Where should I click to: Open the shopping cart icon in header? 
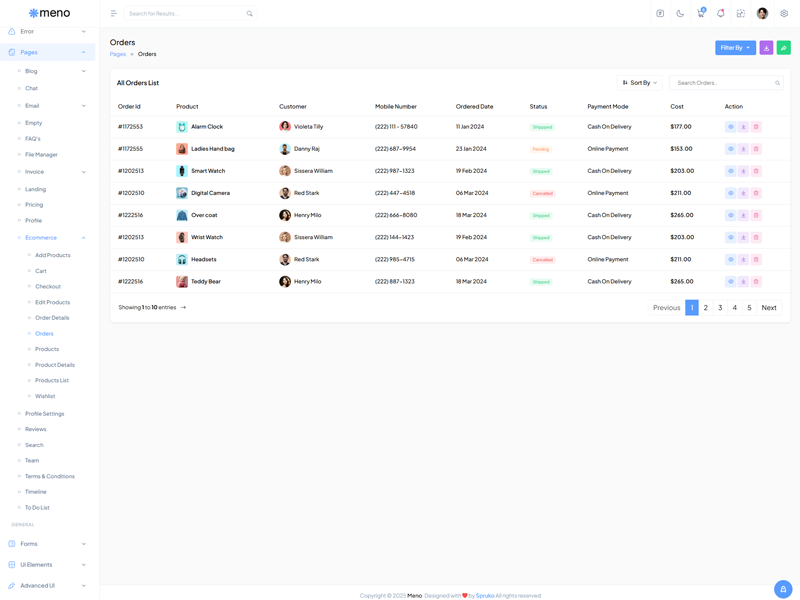click(700, 14)
